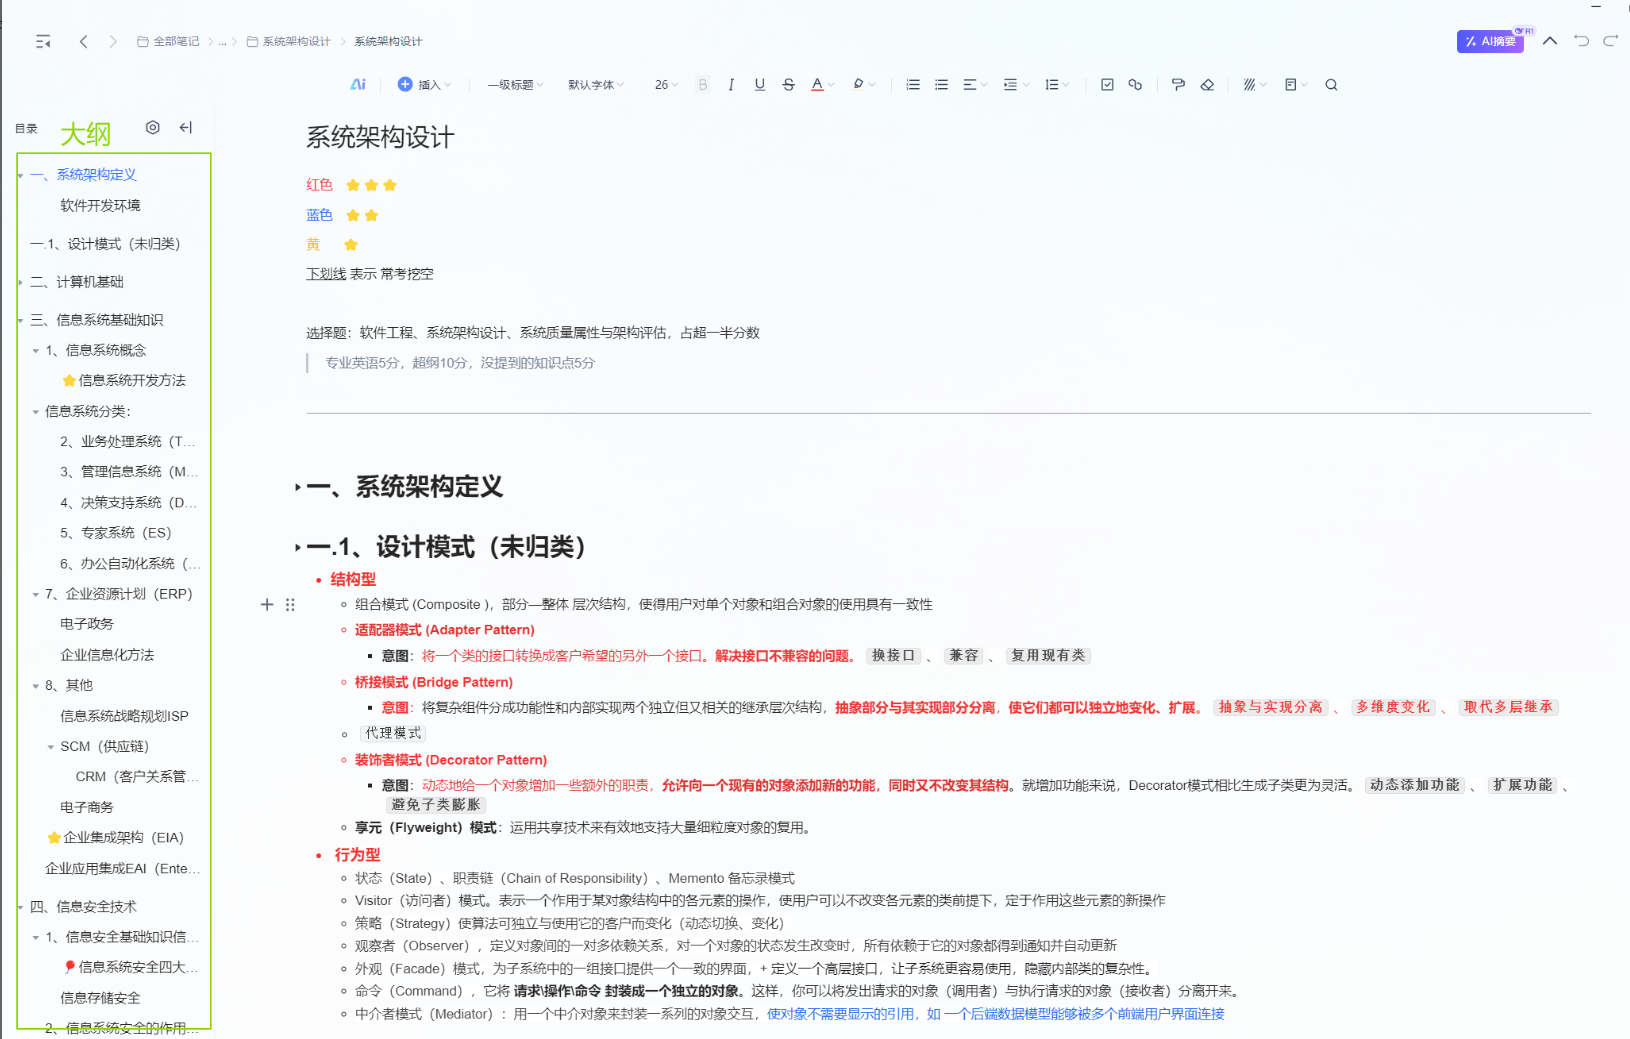Image resolution: width=1630 pixels, height=1039 pixels.
Task: Click the AI assistant icon in toolbar
Action: [x=358, y=85]
